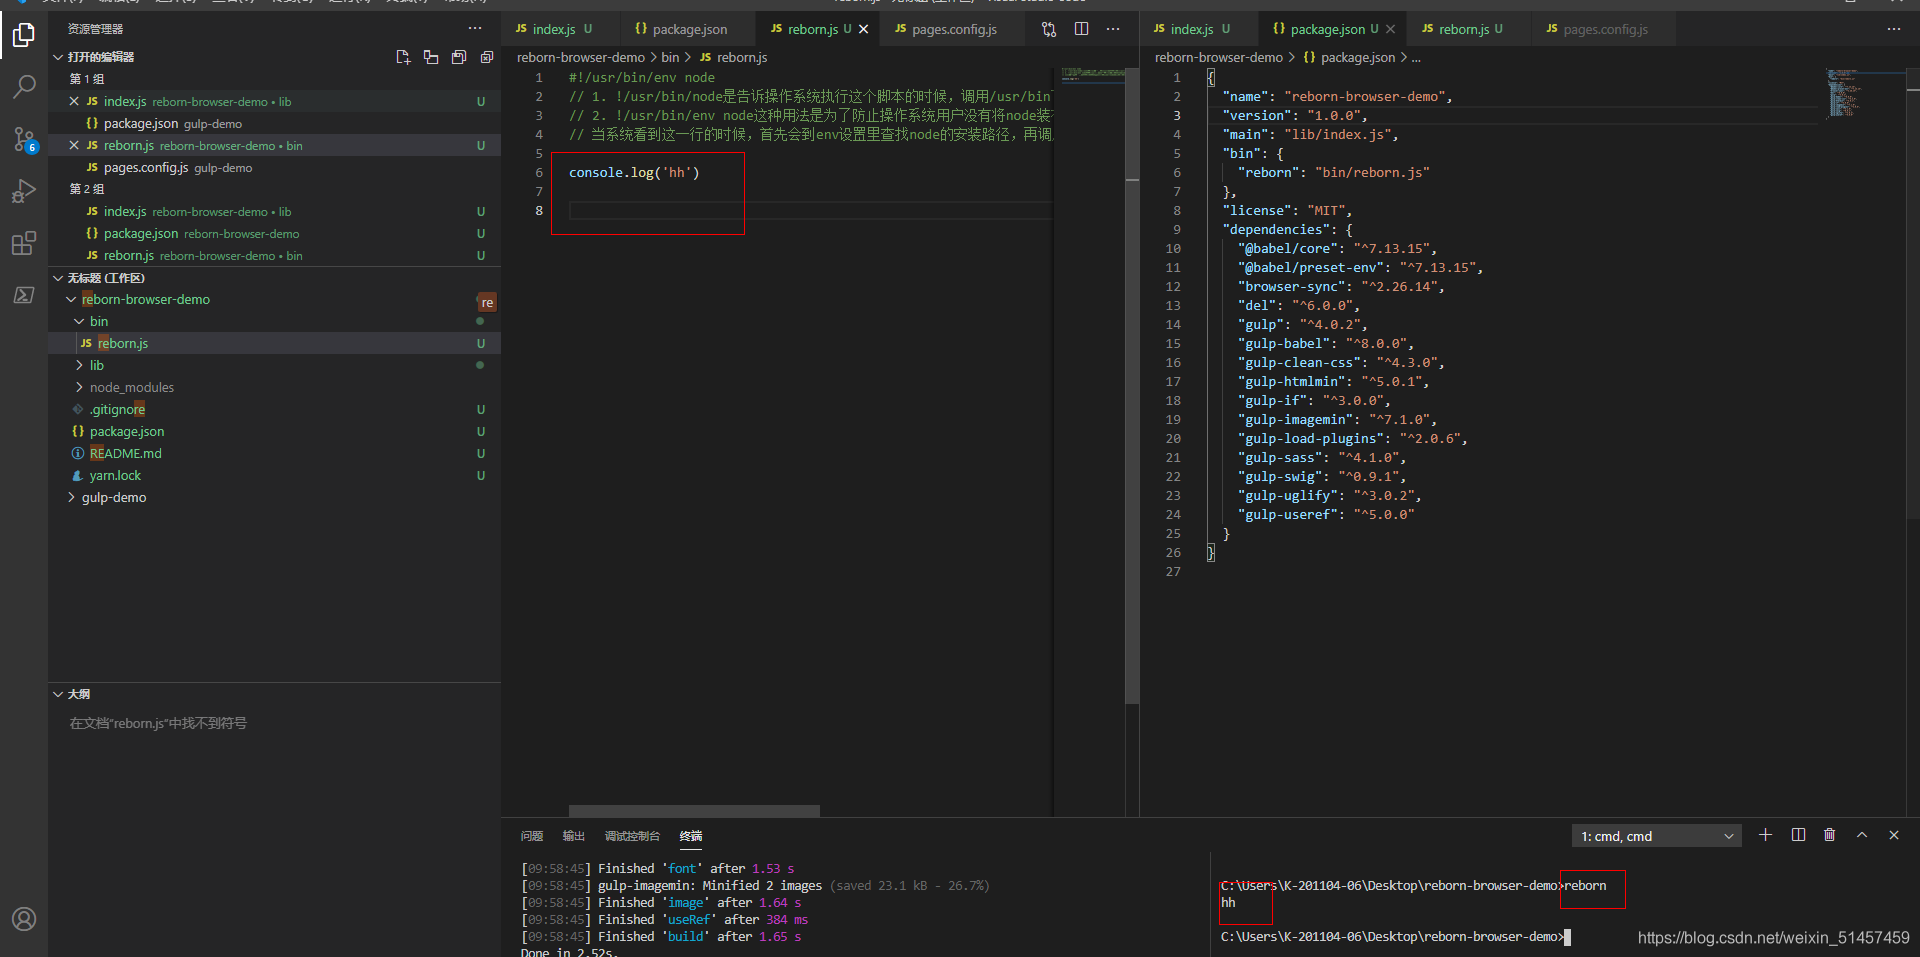Open explorer panel more actions (...) menu
1920x957 pixels.
475,29
